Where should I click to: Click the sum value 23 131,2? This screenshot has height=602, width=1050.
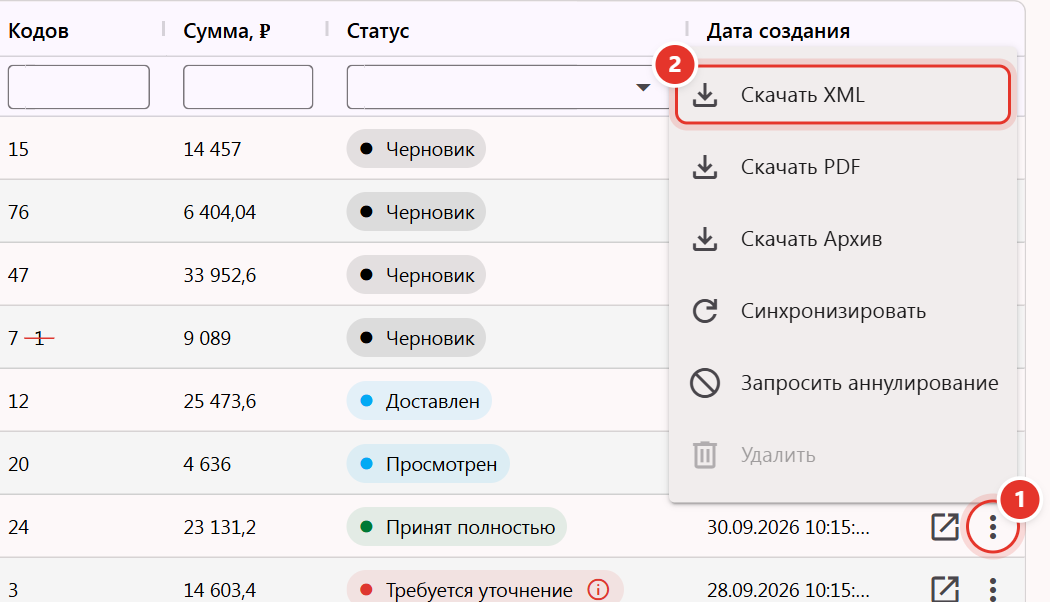click(x=220, y=527)
